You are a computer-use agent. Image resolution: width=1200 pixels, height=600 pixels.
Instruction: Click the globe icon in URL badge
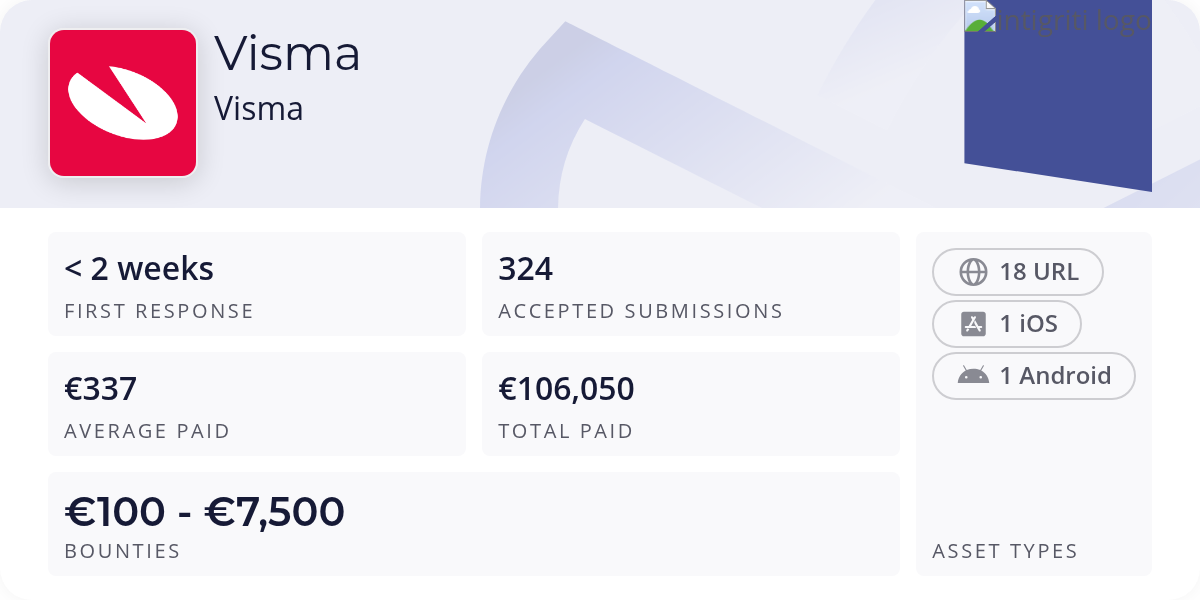(x=973, y=272)
